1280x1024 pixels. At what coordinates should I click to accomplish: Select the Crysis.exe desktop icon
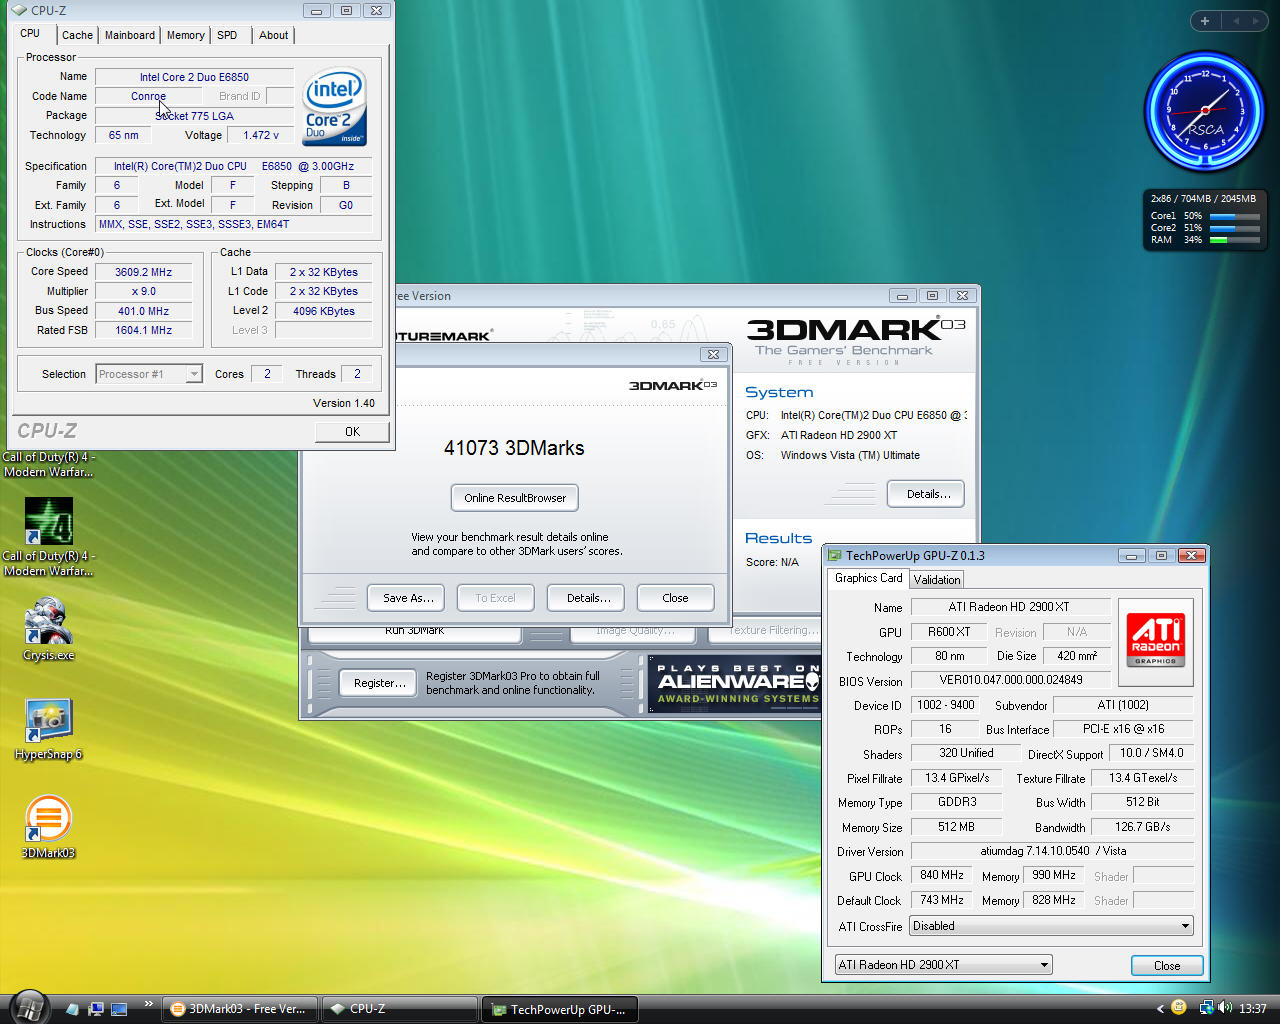pyautogui.click(x=48, y=629)
